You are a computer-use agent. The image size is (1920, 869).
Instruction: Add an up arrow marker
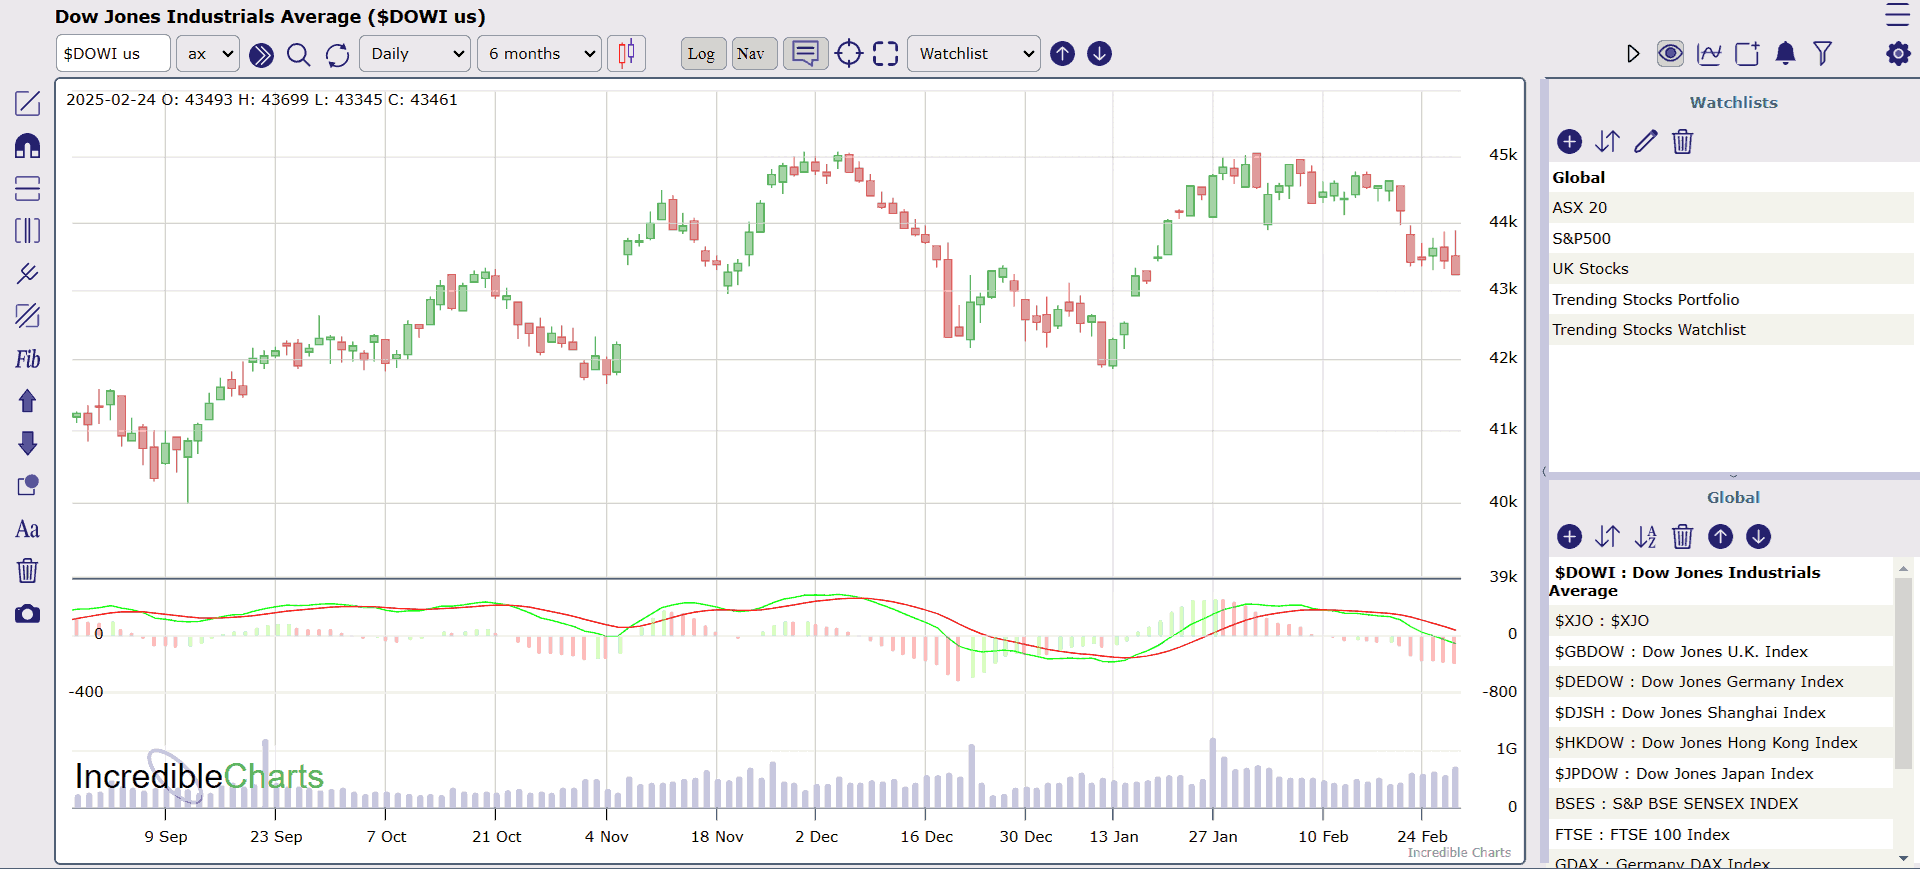[28, 401]
